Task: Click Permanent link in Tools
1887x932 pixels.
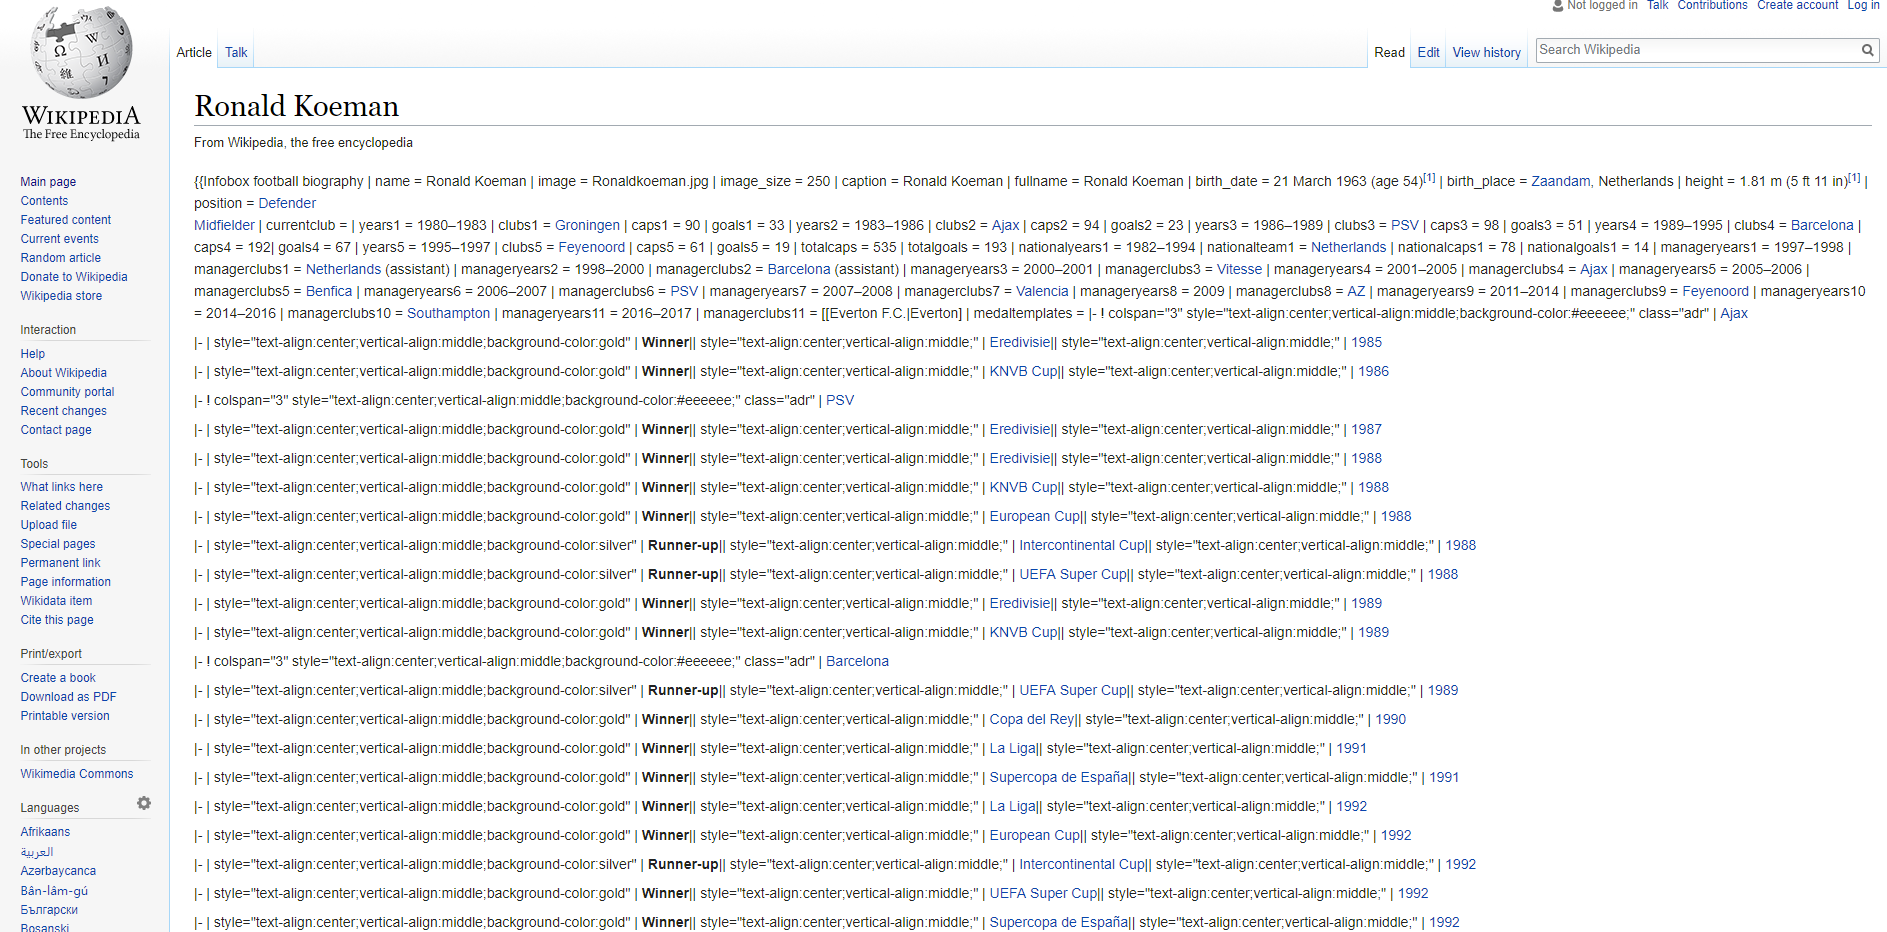Action: (60, 563)
